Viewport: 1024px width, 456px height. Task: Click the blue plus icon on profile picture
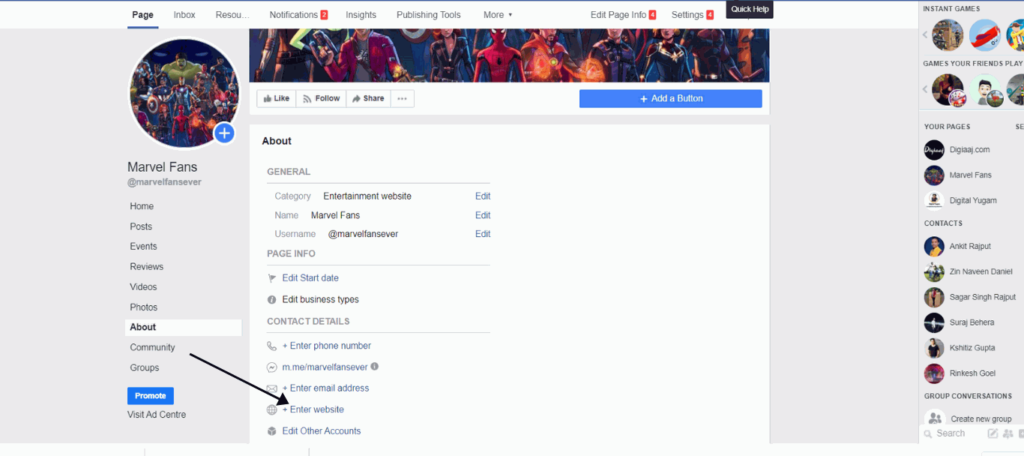pyautogui.click(x=225, y=133)
